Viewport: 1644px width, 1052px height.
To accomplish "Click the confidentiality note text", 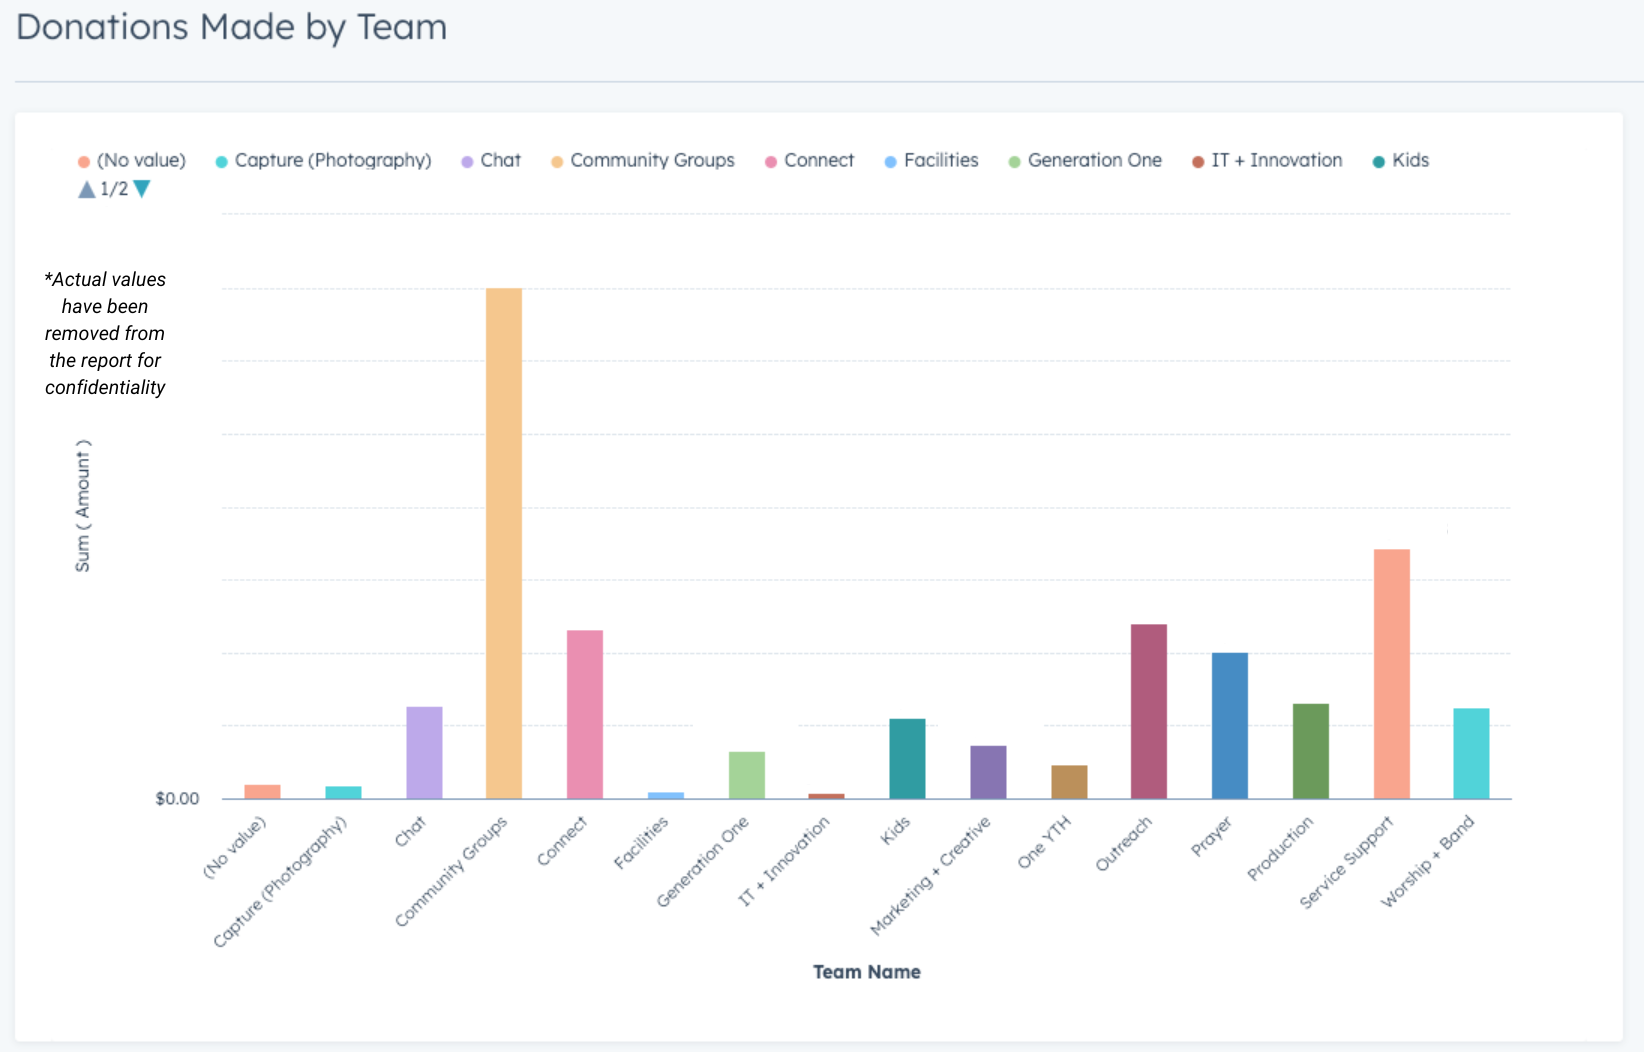I will (105, 333).
